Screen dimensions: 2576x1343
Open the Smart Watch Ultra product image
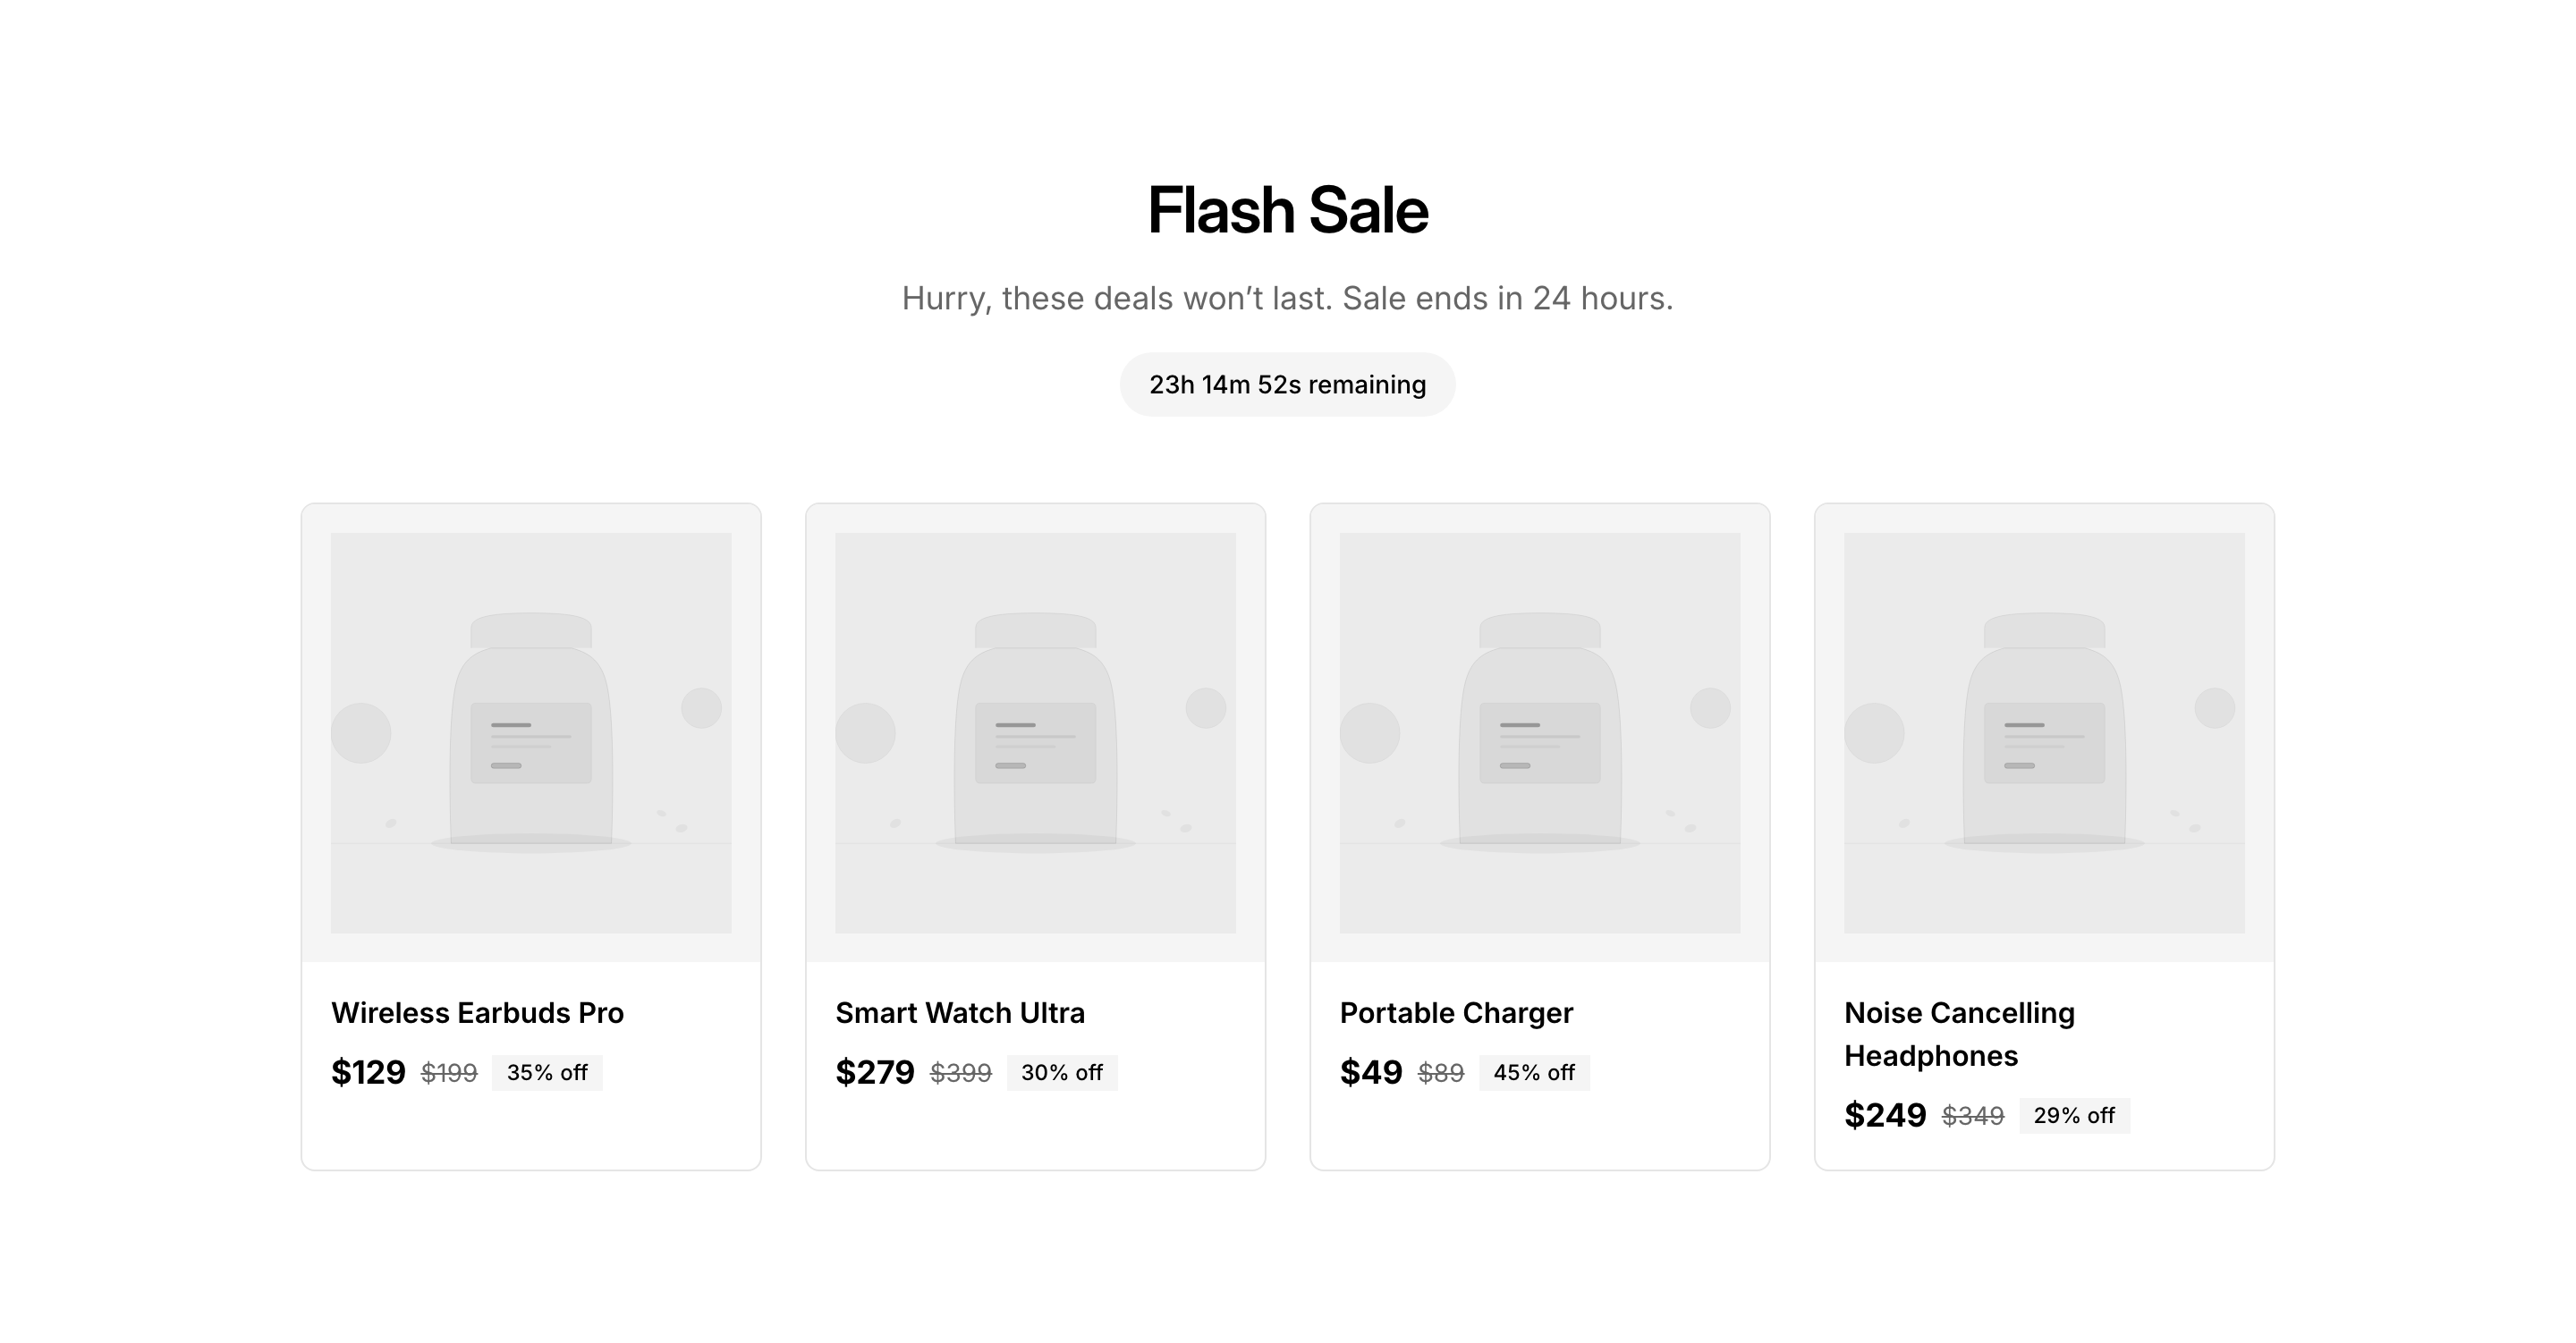coord(1035,733)
